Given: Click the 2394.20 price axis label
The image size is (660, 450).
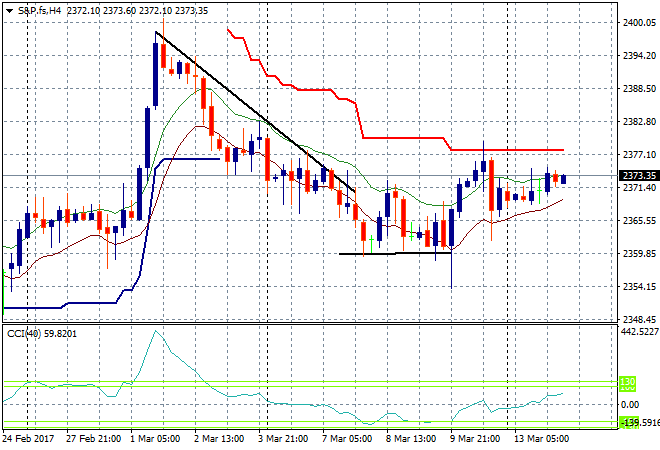Looking at the screenshot, I should tap(639, 56).
